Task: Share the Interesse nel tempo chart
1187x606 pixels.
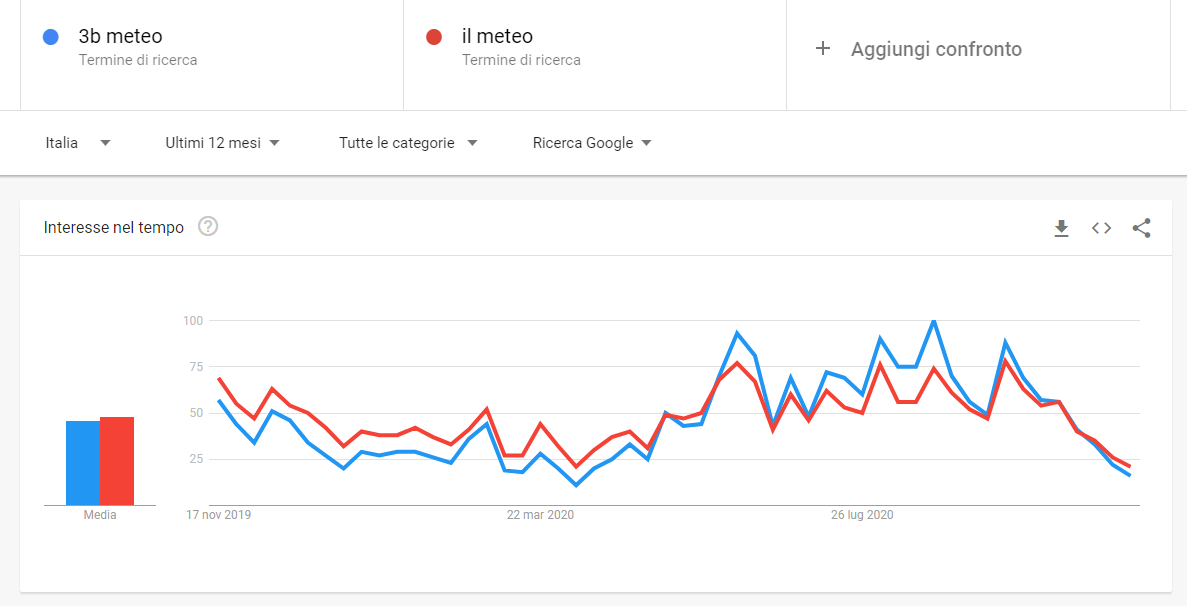Action: coord(1142,228)
